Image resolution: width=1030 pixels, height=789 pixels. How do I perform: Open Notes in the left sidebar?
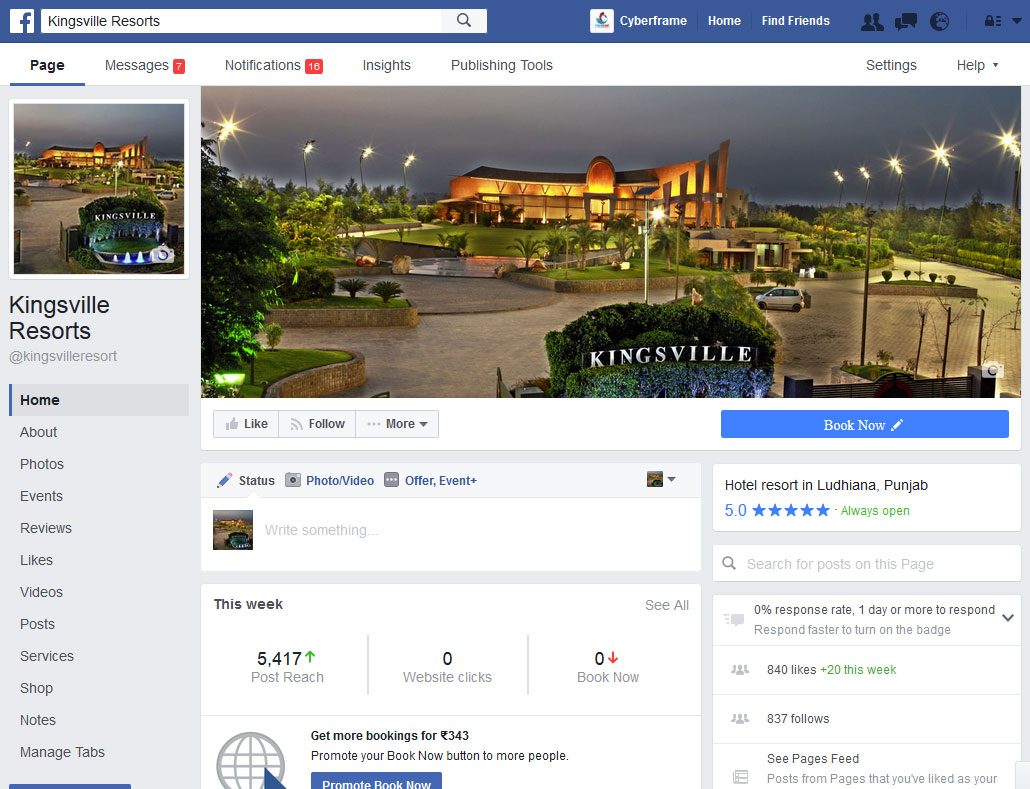[x=37, y=720]
